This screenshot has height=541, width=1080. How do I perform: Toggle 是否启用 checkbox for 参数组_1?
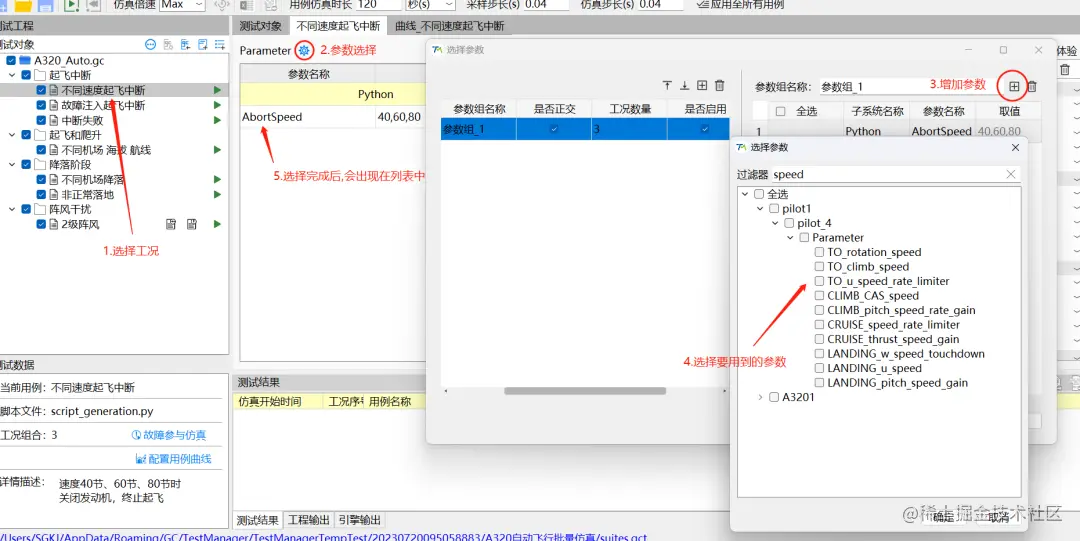(705, 129)
